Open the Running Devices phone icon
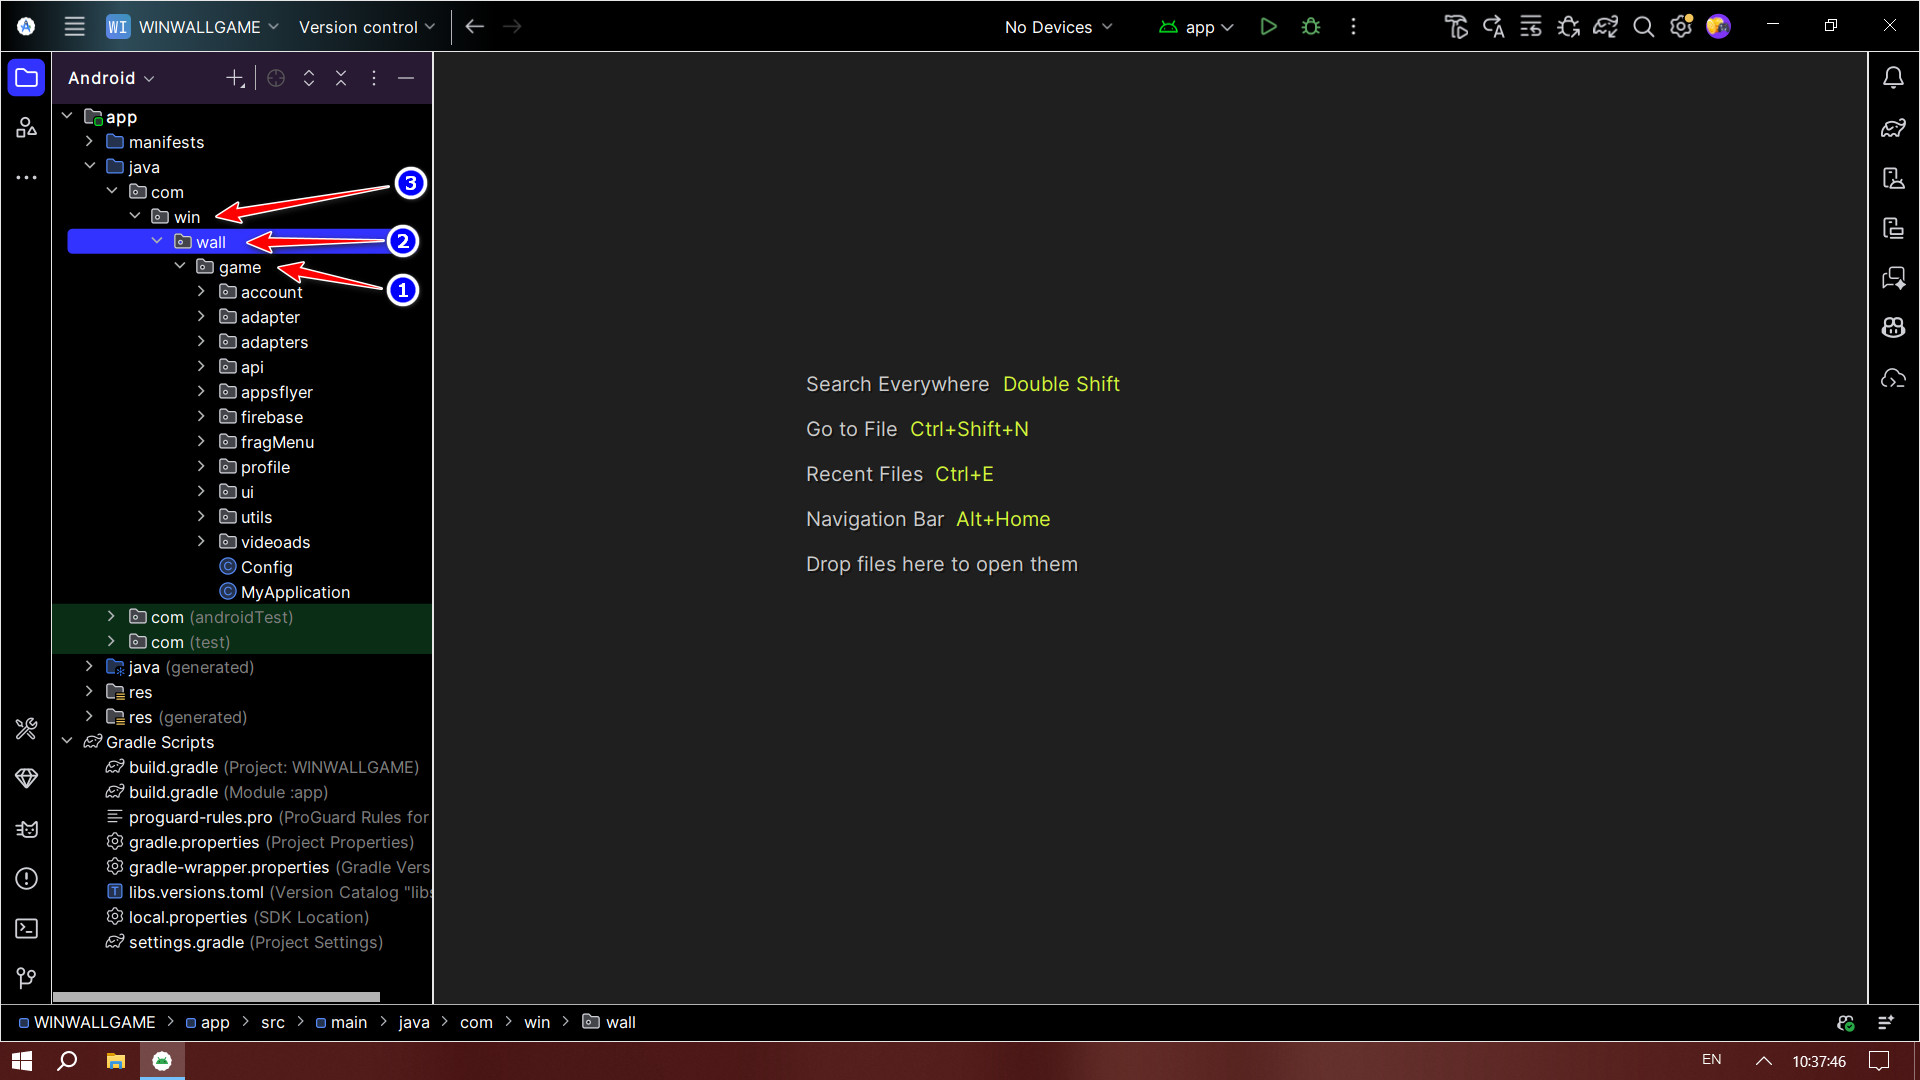The height and width of the screenshot is (1080, 1920). (x=1894, y=228)
